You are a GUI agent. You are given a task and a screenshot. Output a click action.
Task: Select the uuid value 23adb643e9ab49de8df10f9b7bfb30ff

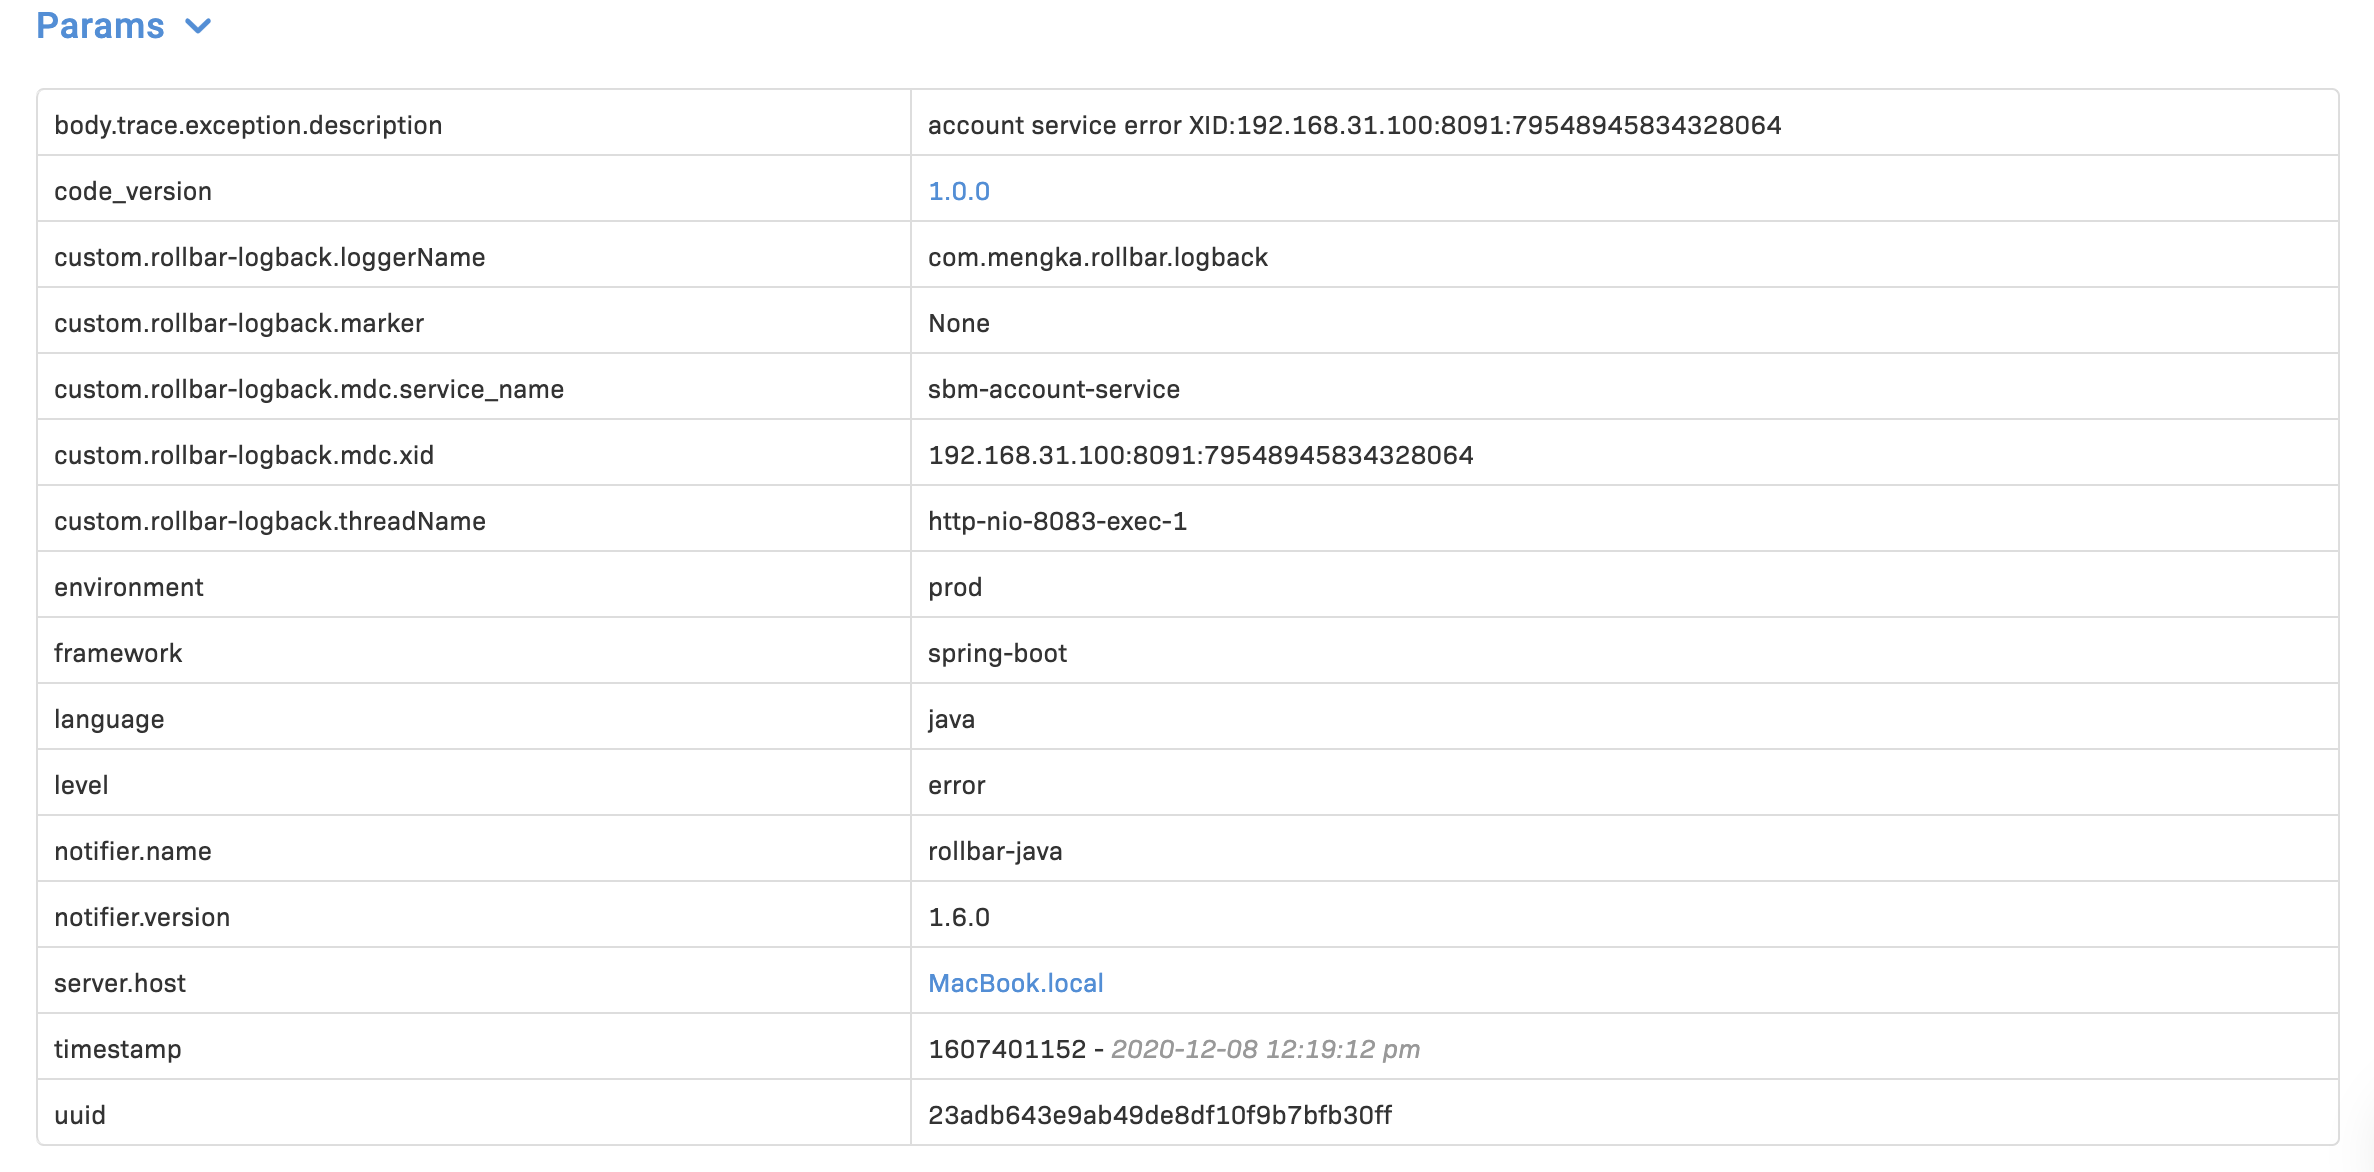[1159, 1115]
